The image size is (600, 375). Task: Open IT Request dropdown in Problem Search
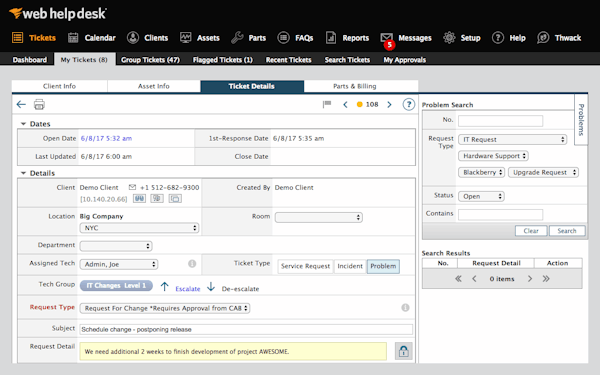click(x=512, y=140)
